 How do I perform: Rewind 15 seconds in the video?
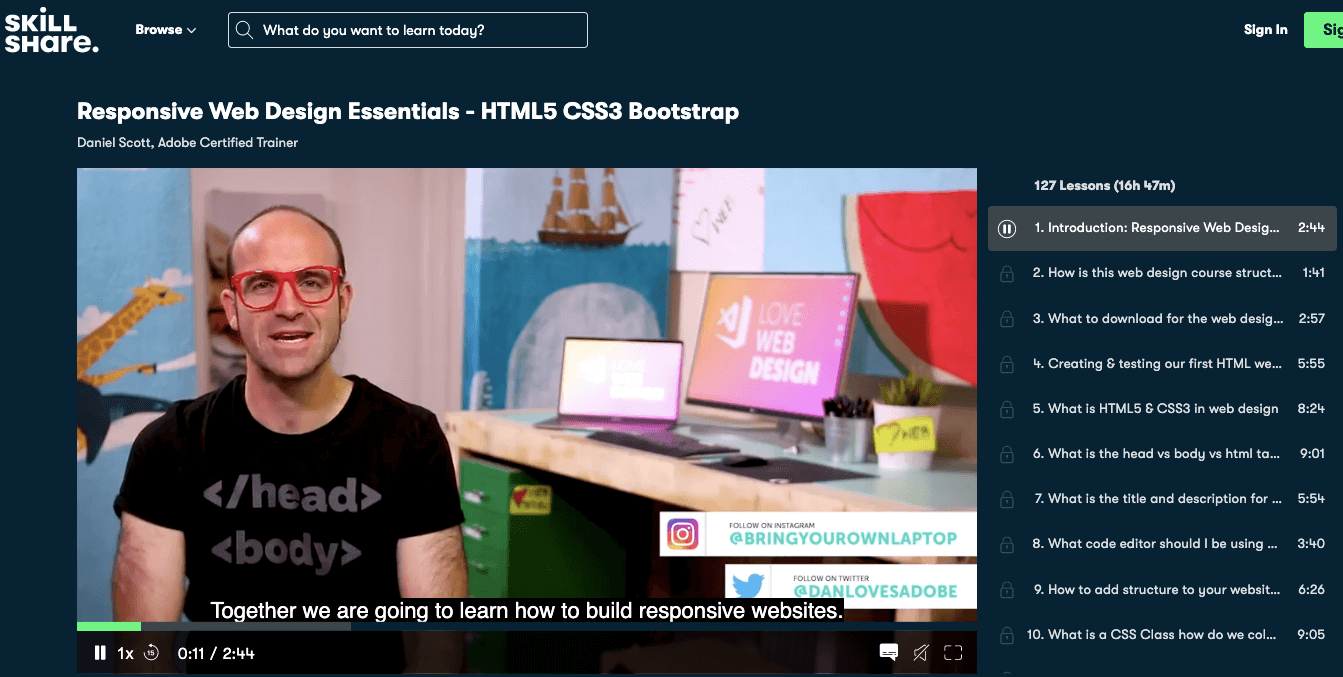(151, 653)
